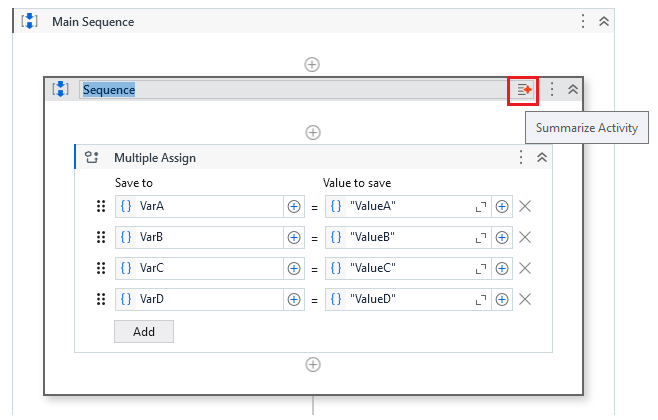Click the plus button beside "ValueD"
Screen dimensions: 658x420
click(x=502, y=300)
